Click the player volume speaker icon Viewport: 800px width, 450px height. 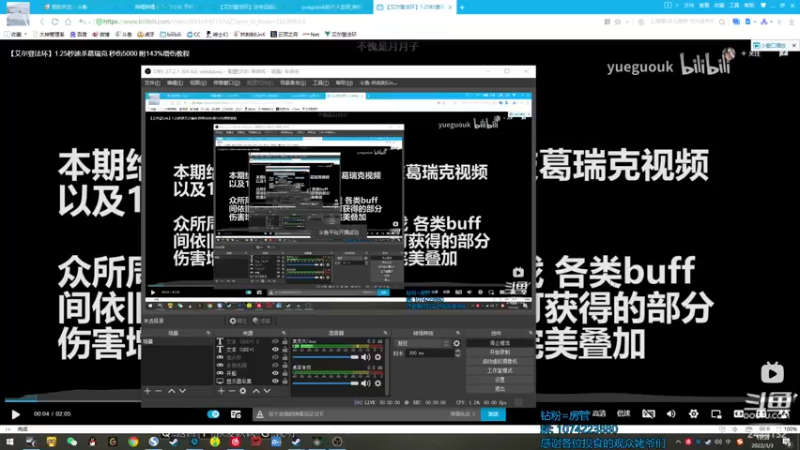coord(671,414)
